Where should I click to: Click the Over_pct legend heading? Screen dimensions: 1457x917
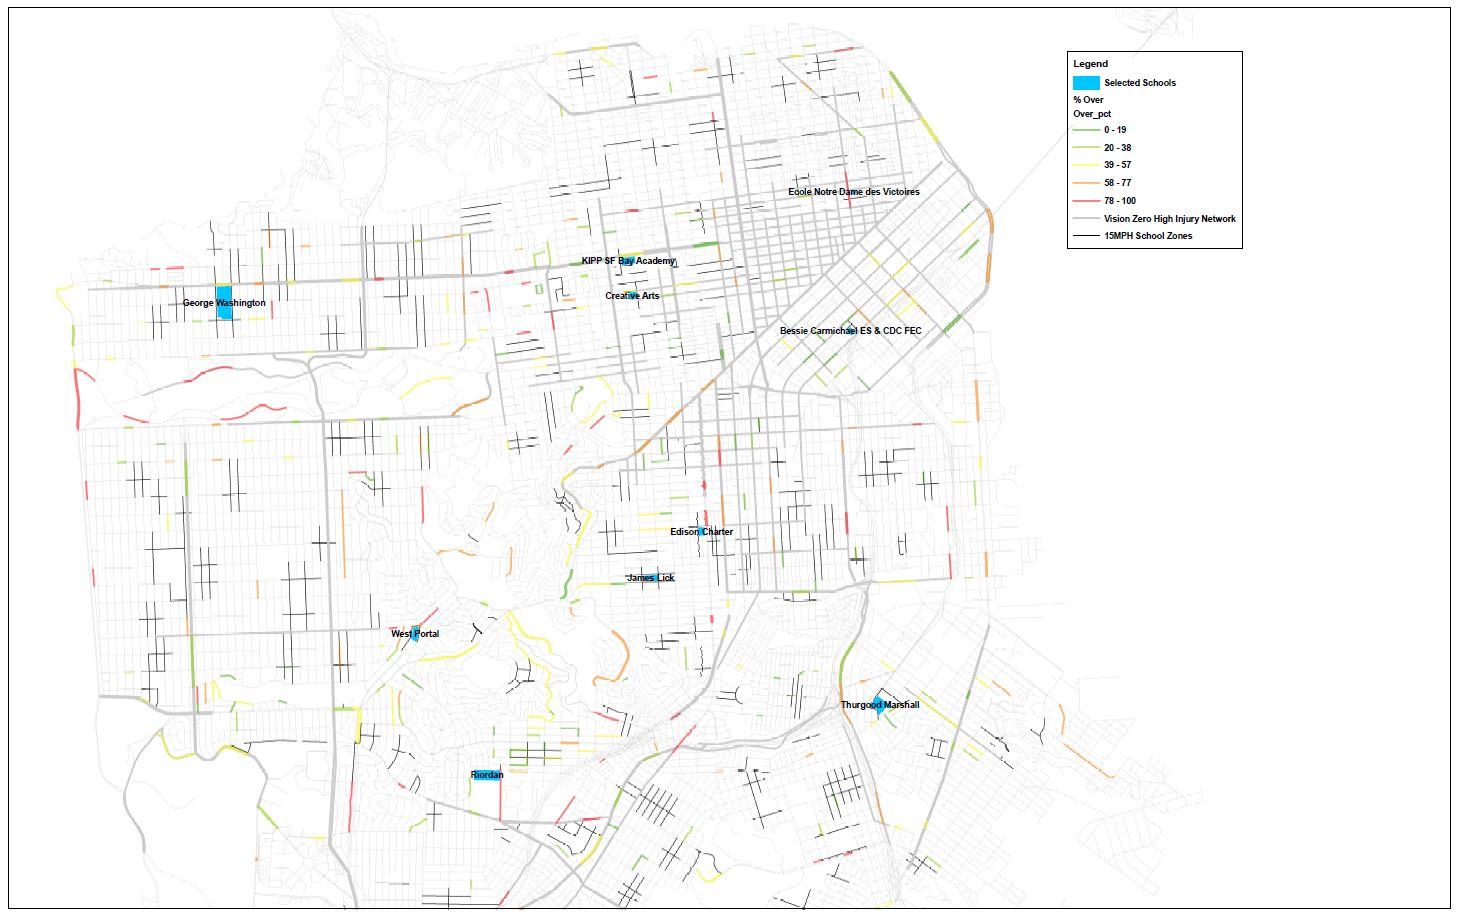point(1092,114)
